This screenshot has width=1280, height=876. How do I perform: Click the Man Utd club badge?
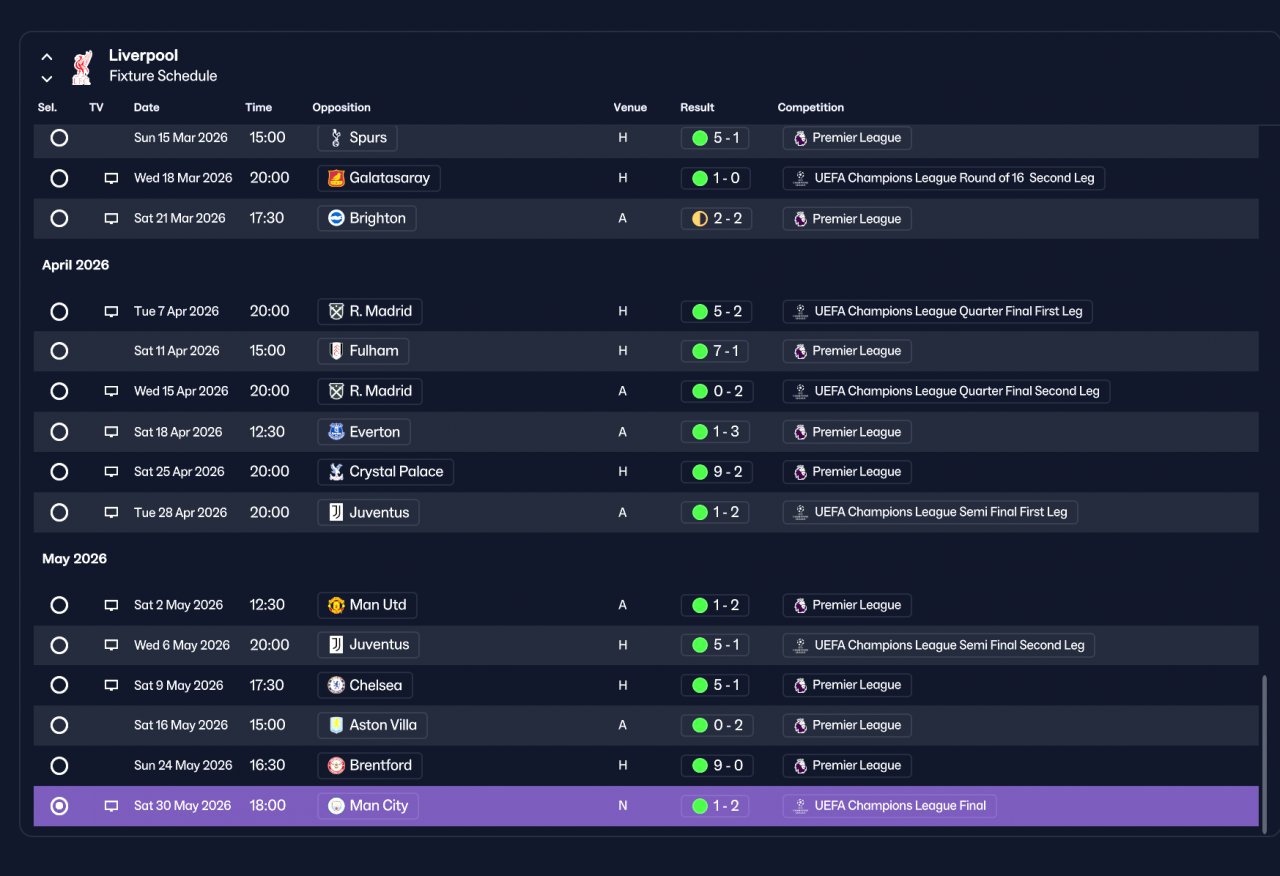click(x=336, y=605)
